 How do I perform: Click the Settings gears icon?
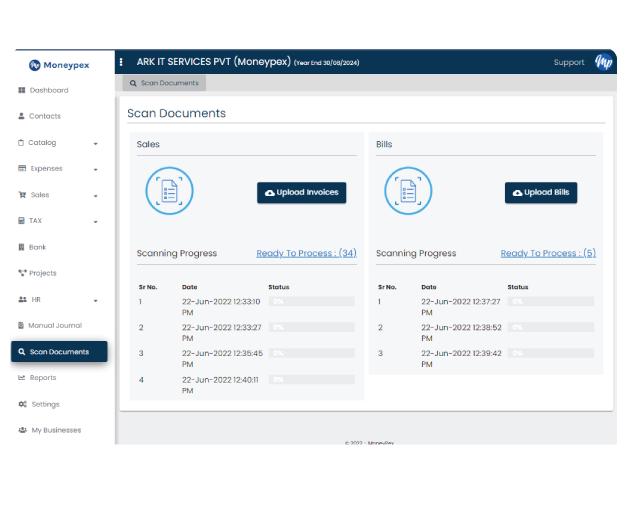22,404
